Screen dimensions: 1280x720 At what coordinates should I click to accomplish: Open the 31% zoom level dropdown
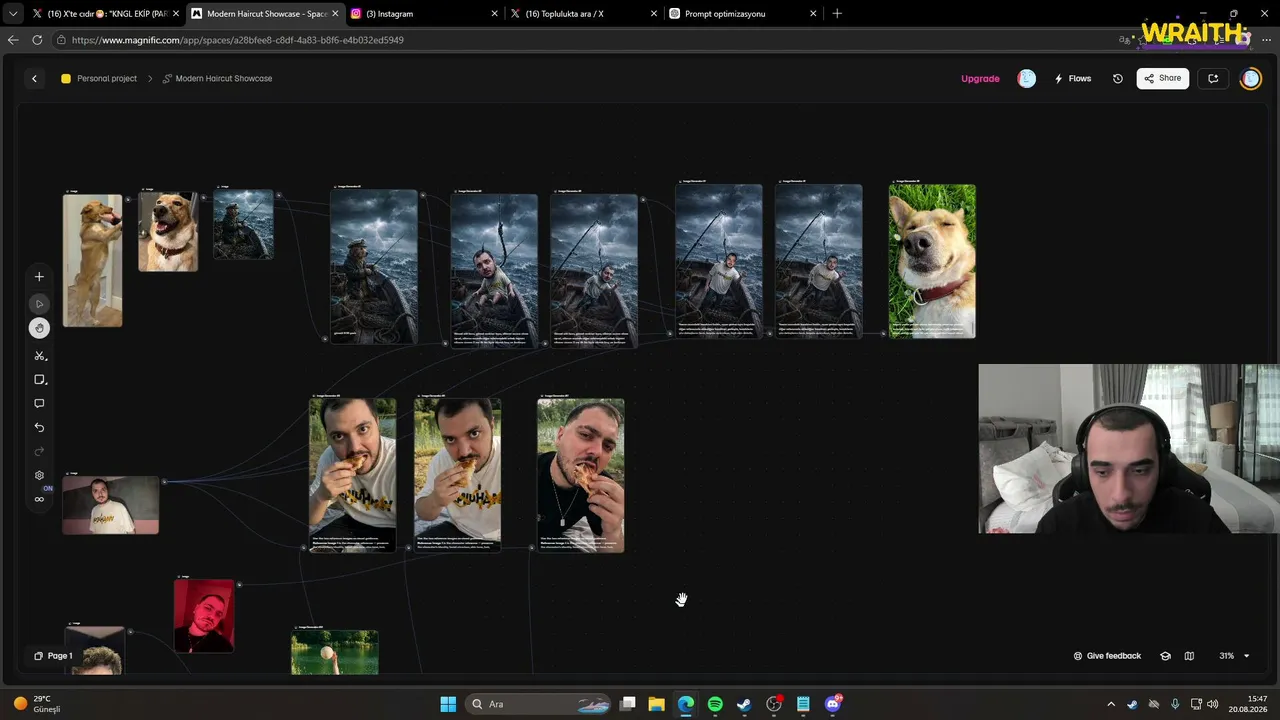tap(1234, 656)
